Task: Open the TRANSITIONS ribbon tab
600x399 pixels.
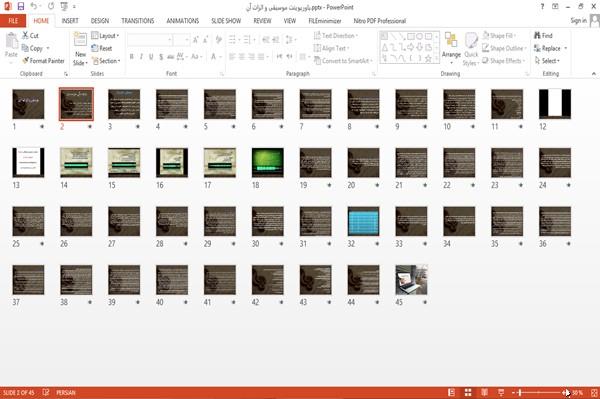Action: click(x=138, y=21)
